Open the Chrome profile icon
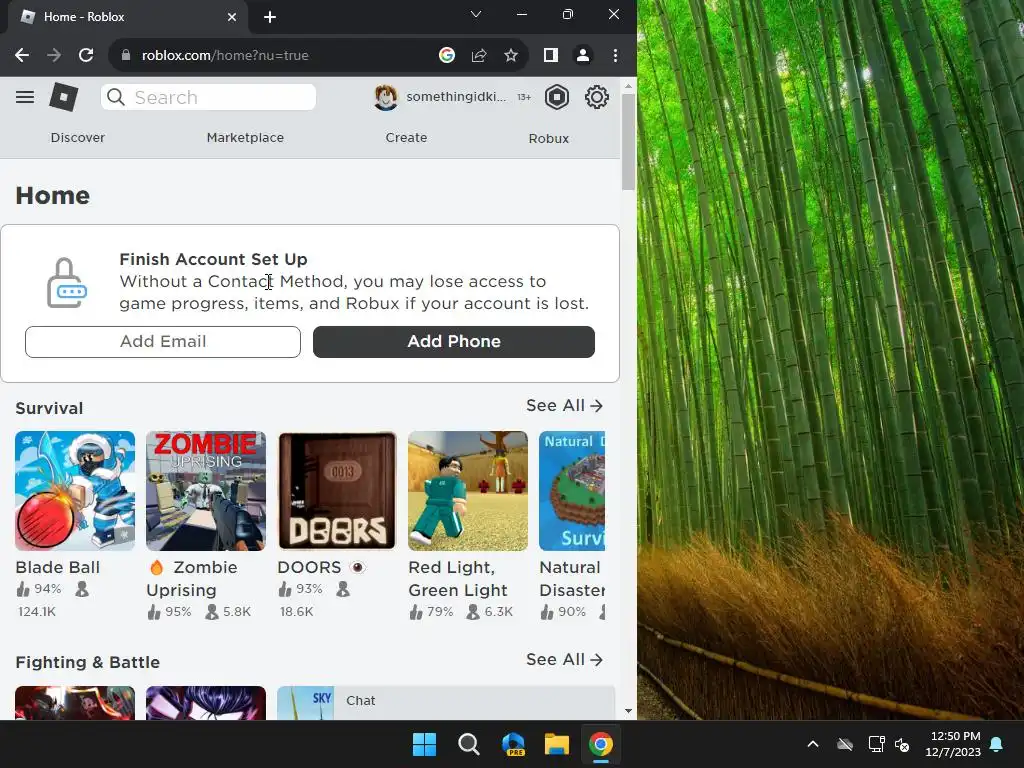Image resolution: width=1024 pixels, height=768 pixels. (583, 56)
